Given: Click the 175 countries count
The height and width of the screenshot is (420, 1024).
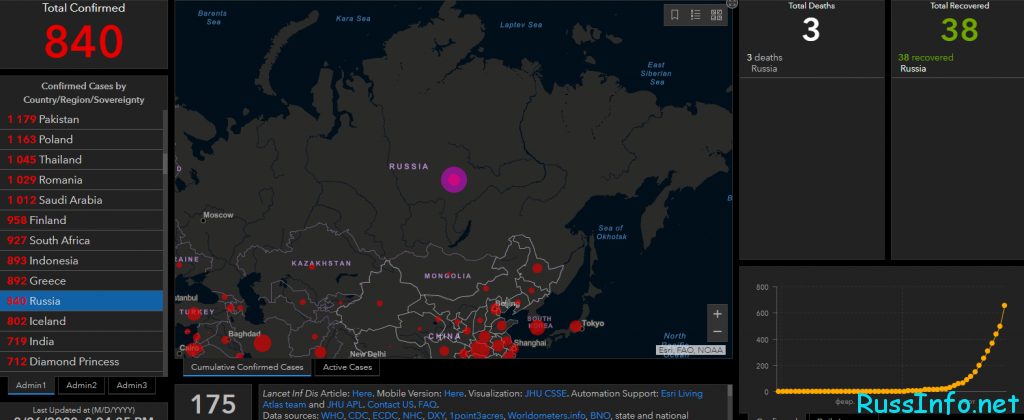Looking at the screenshot, I should pyautogui.click(x=214, y=404).
